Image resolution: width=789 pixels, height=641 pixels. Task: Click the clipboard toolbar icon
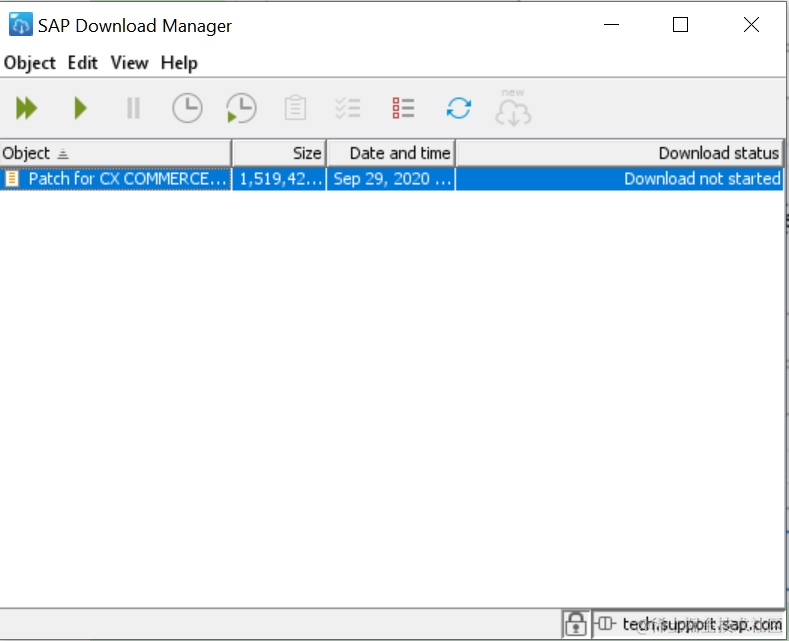(x=295, y=108)
